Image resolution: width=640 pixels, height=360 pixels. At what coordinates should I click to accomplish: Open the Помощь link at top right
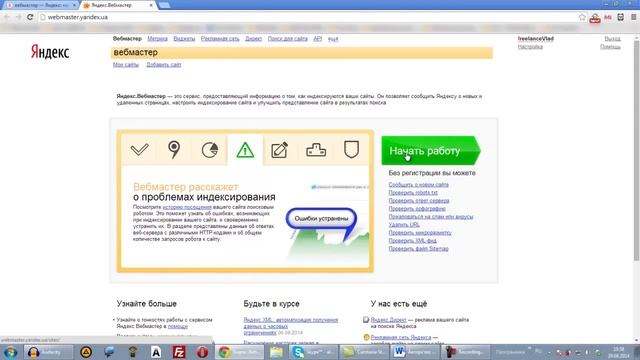610,47
